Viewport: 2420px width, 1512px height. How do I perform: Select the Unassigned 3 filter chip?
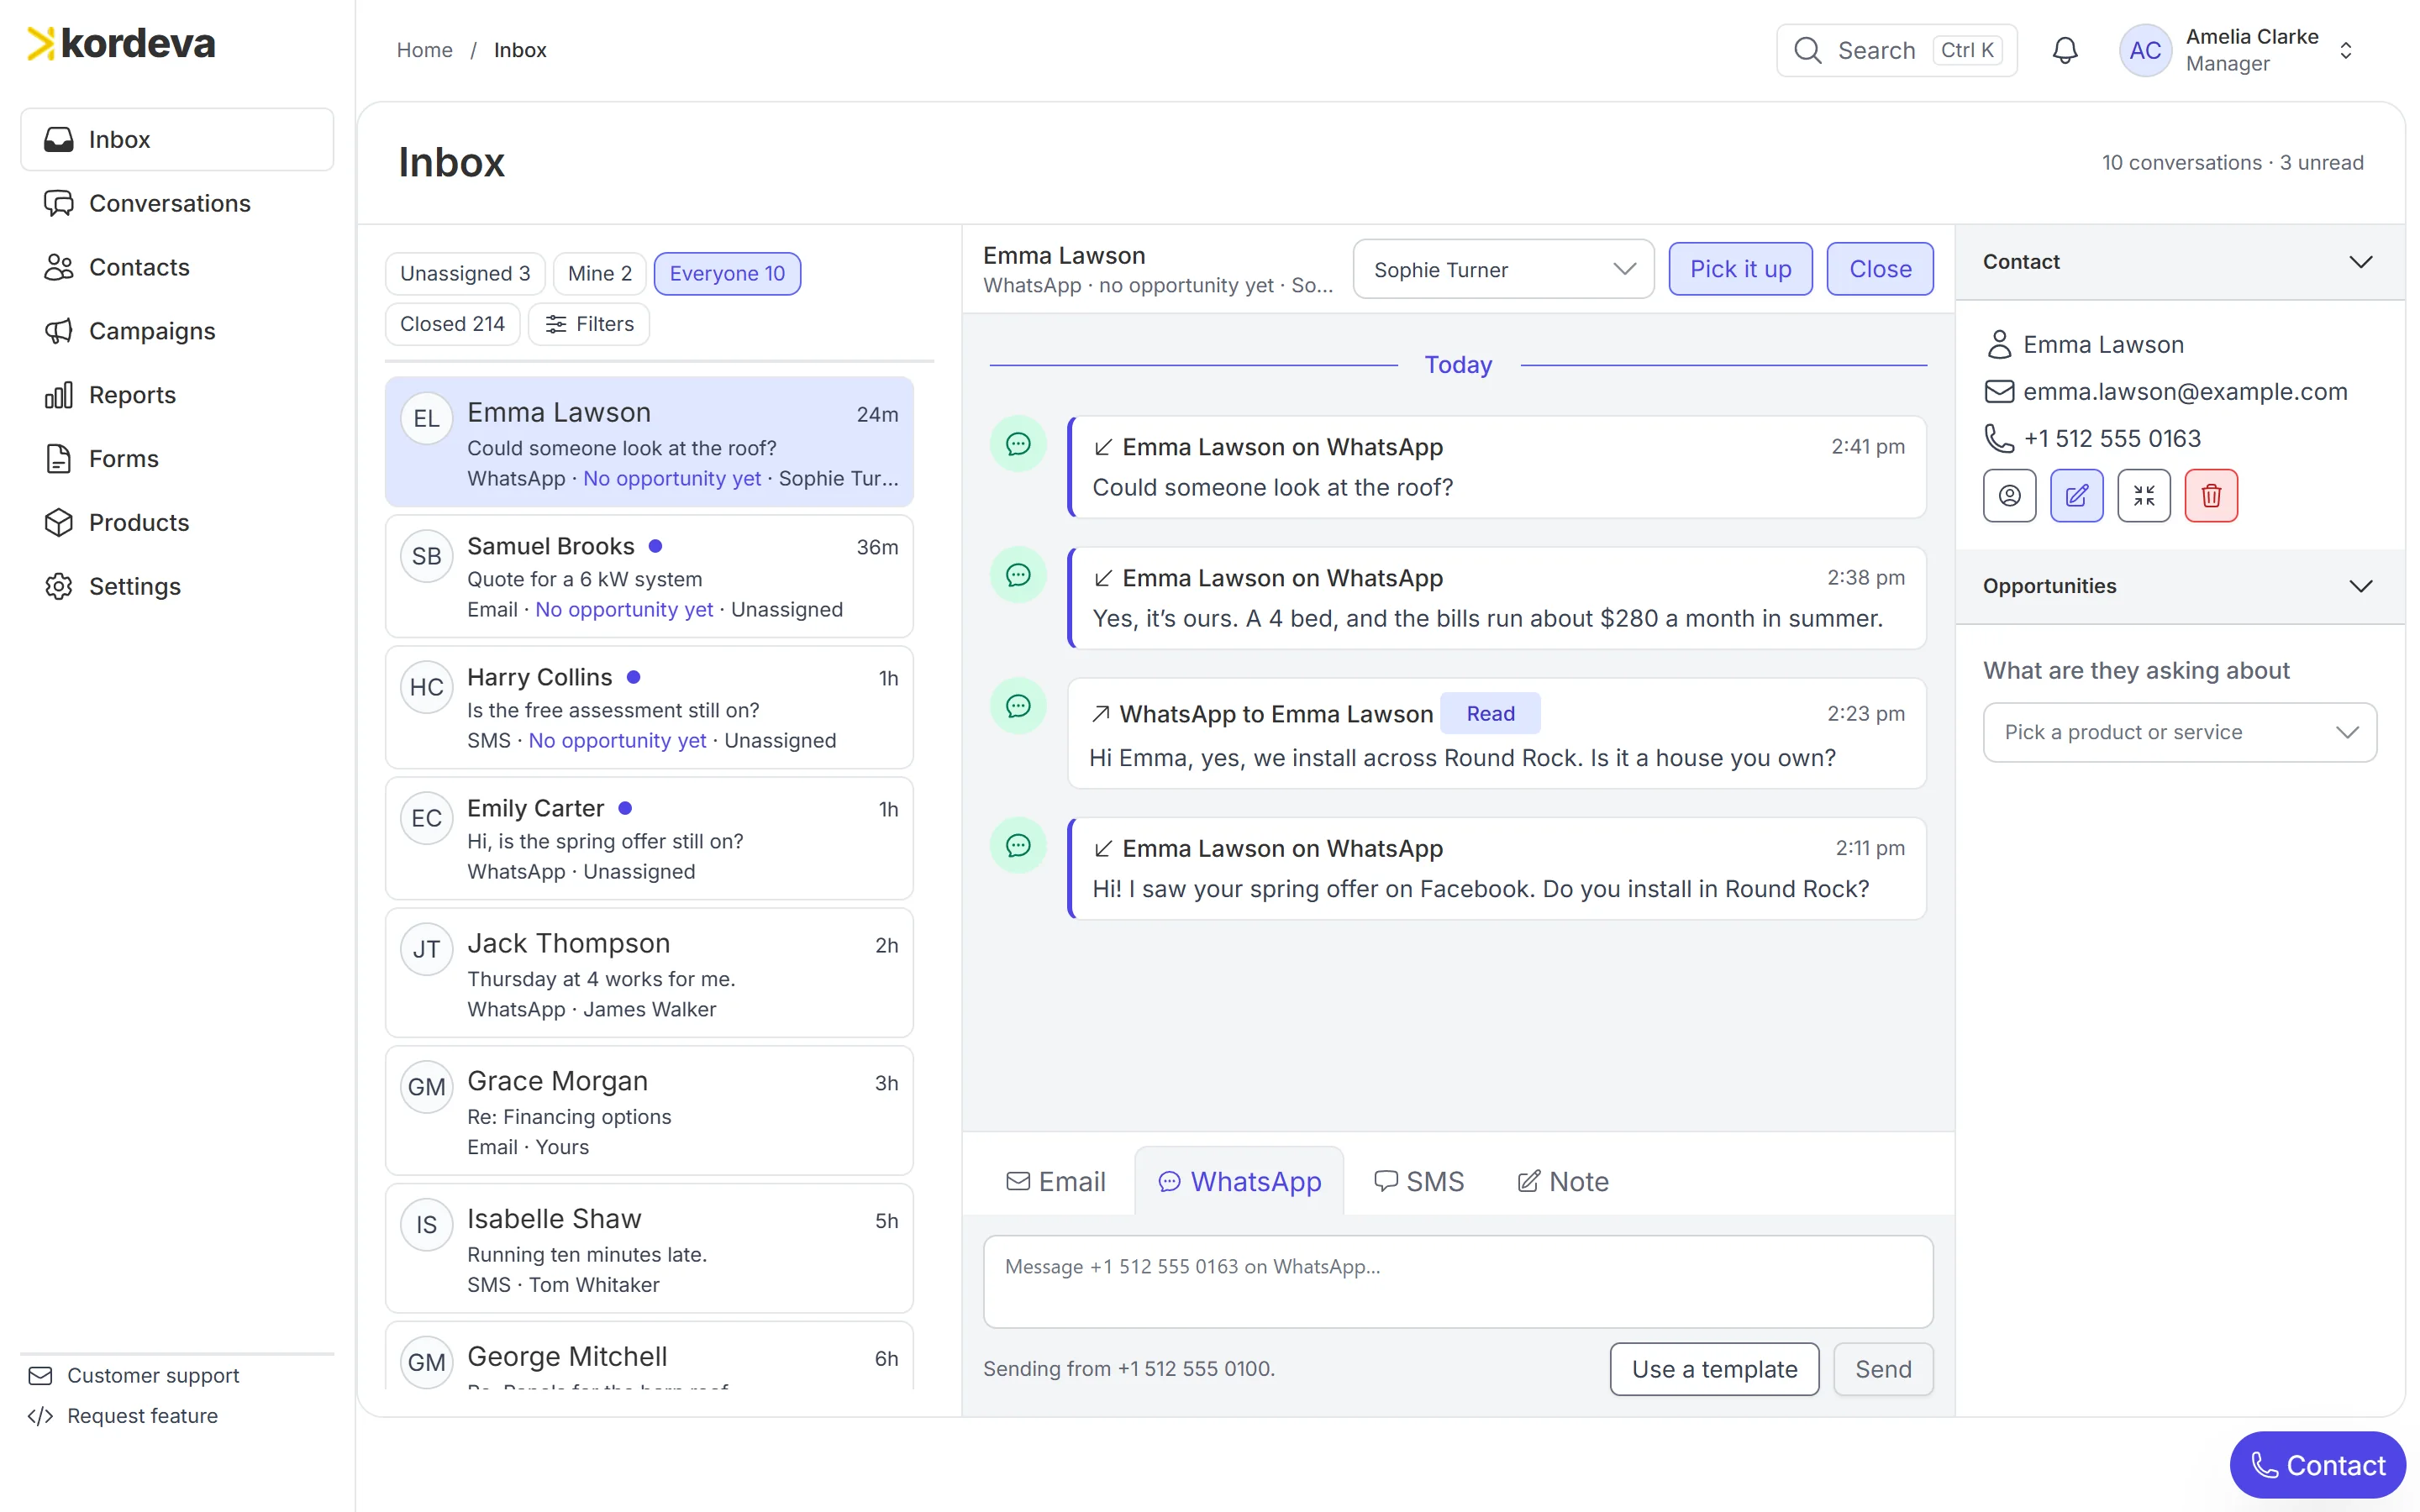coord(465,273)
